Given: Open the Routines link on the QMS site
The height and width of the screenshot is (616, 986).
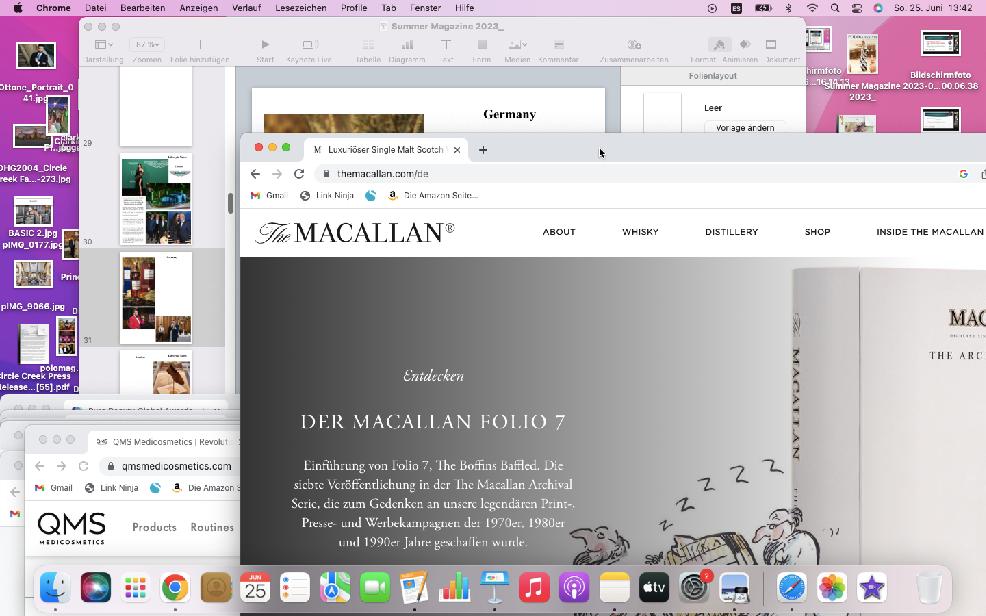Looking at the screenshot, I should coord(212,527).
